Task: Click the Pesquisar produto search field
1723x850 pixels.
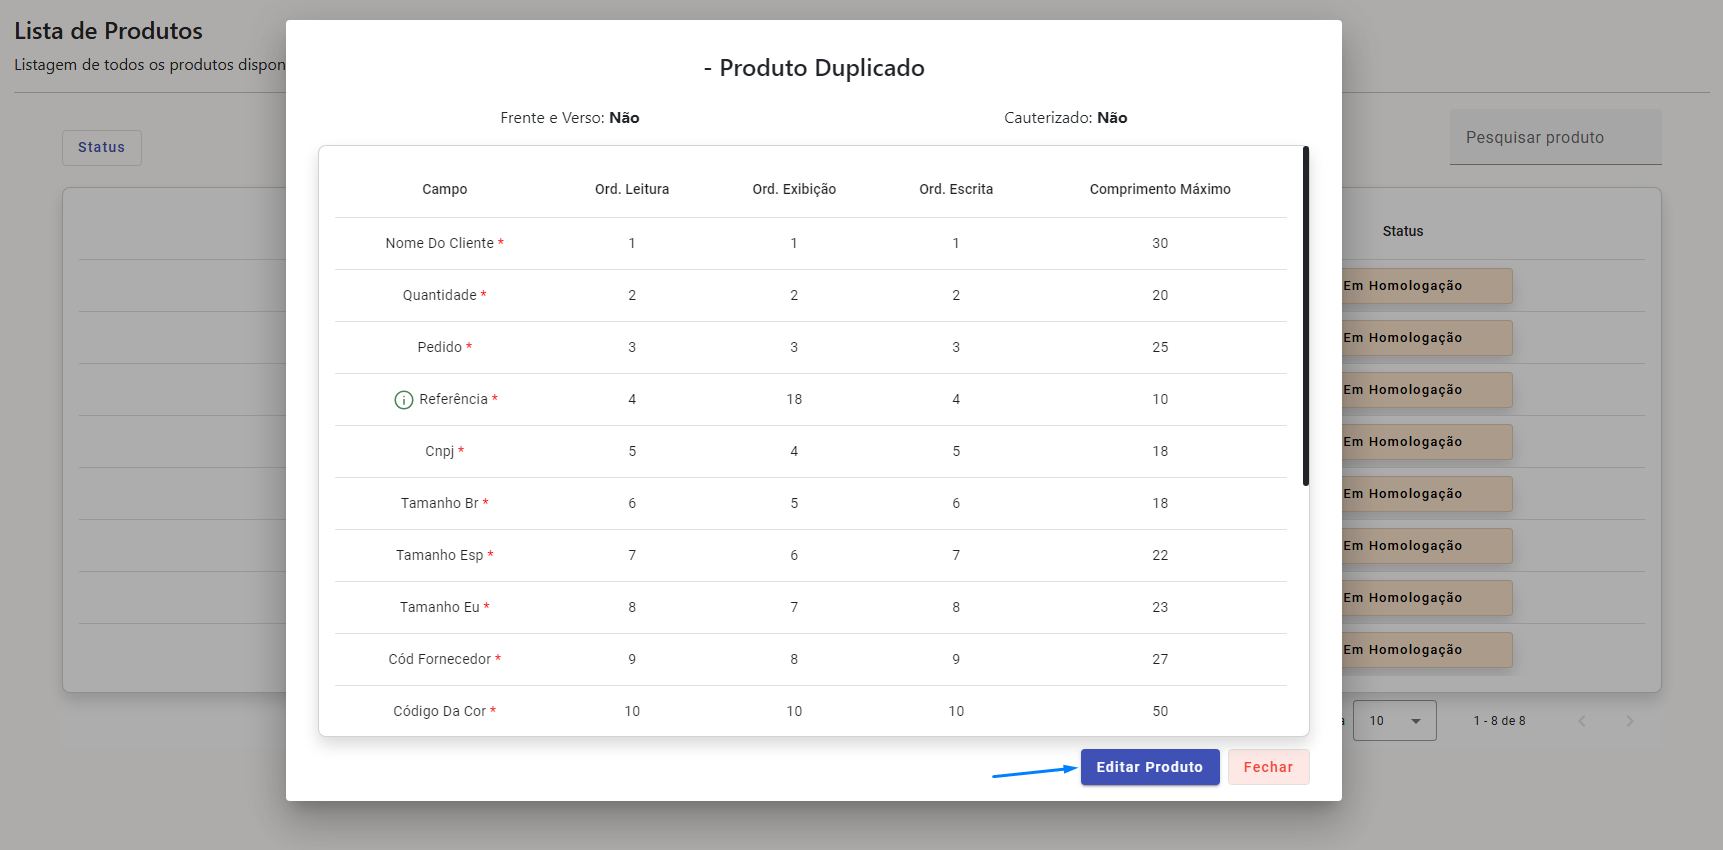Action: click(1554, 138)
